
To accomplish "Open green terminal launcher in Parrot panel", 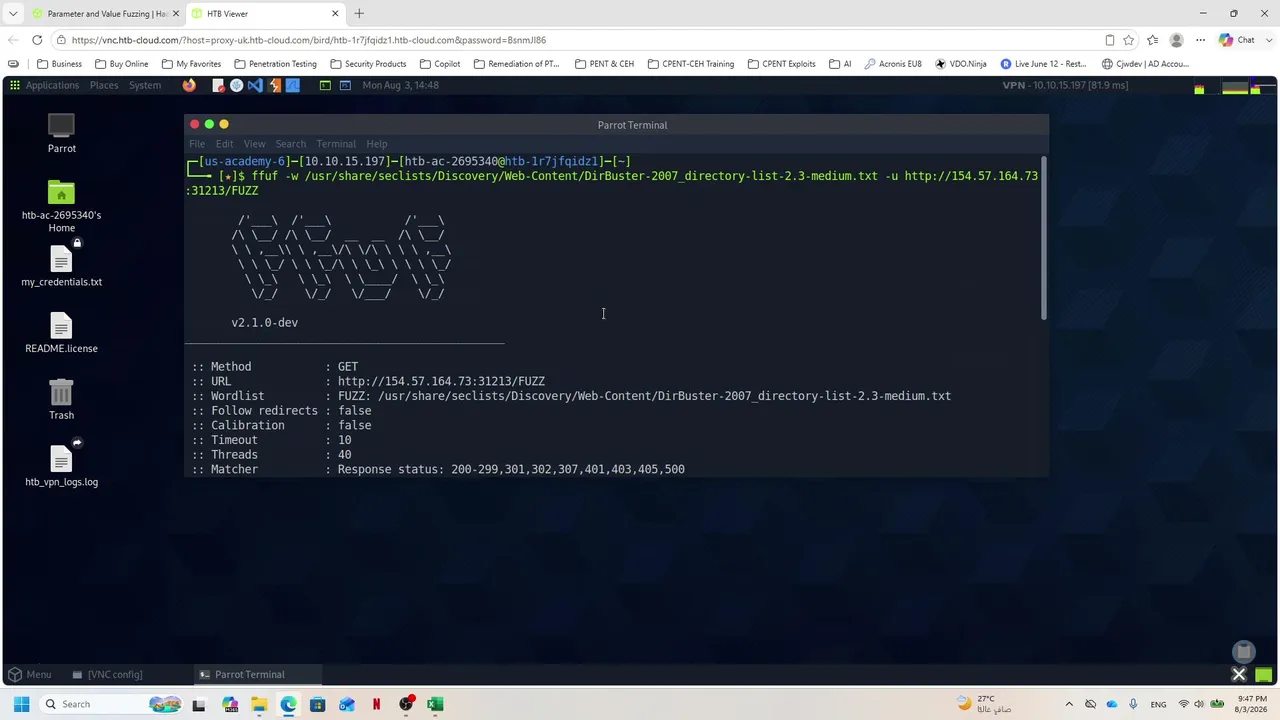I will (325, 85).
